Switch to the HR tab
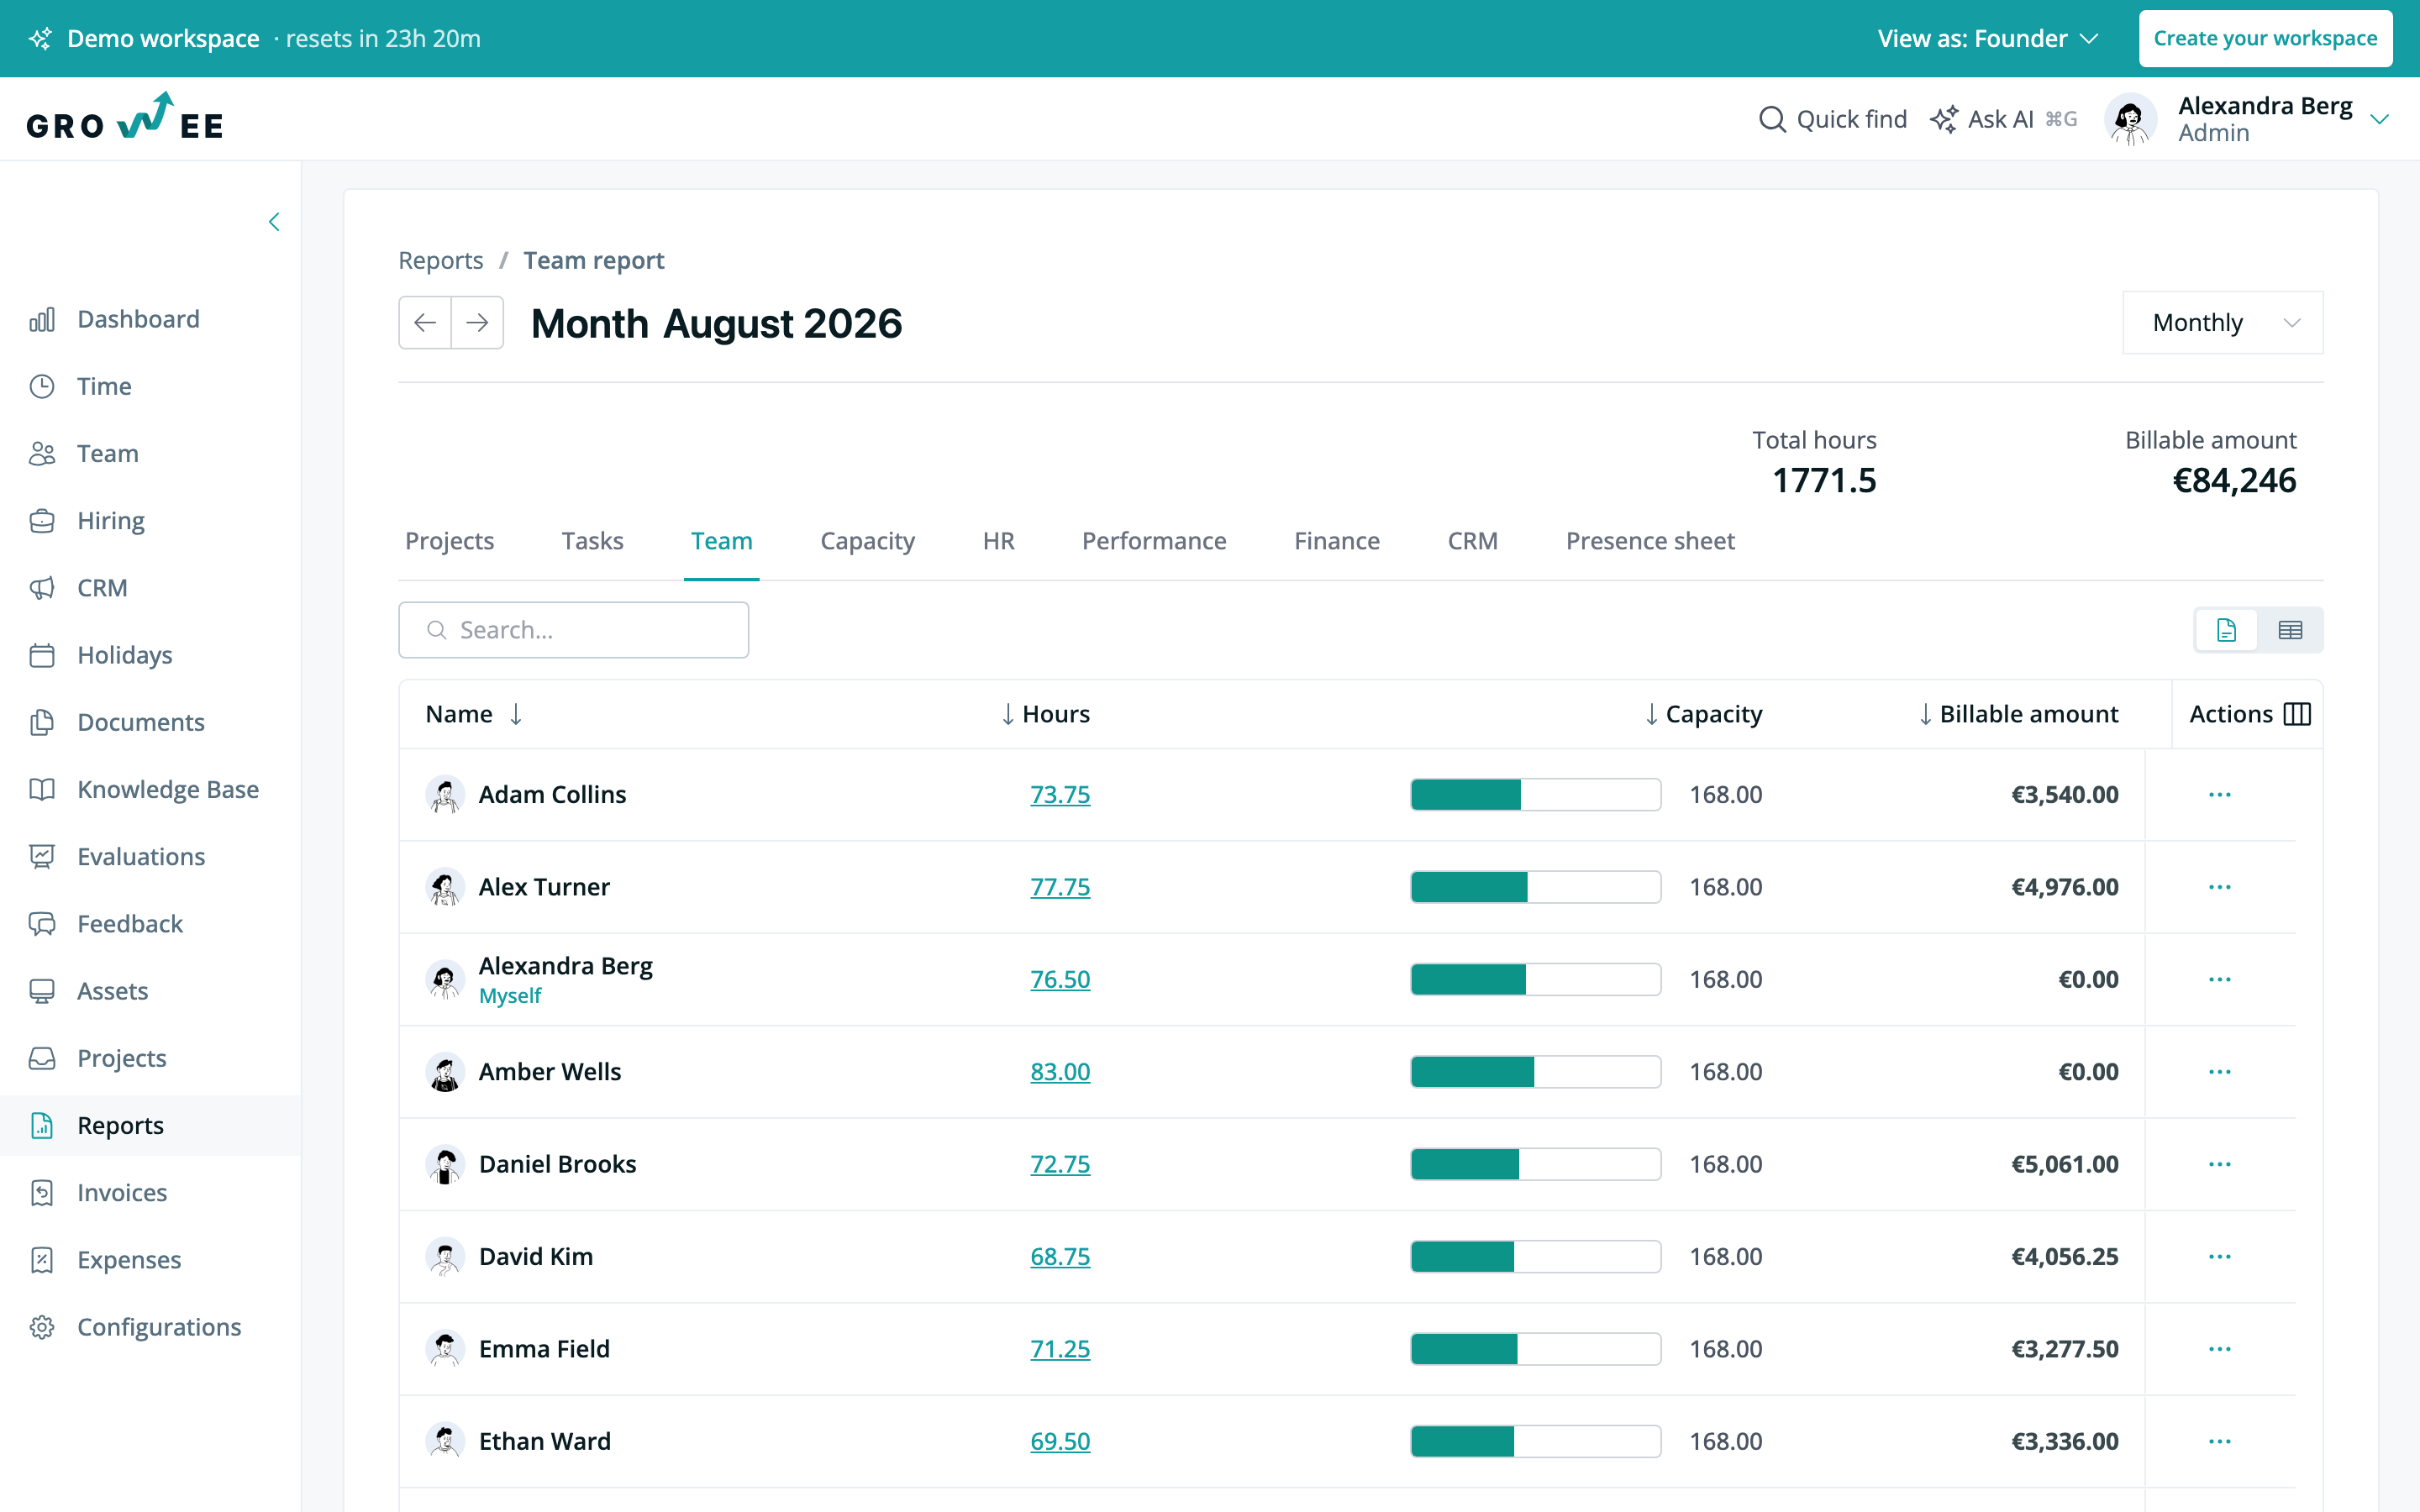Image resolution: width=2420 pixels, height=1512 pixels. pyautogui.click(x=999, y=541)
